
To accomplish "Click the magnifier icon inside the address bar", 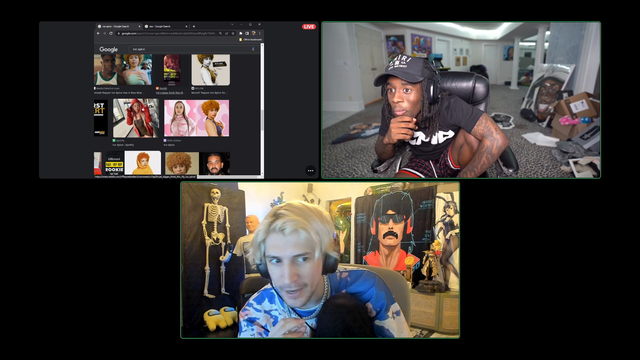I will (x=220, y=33).
